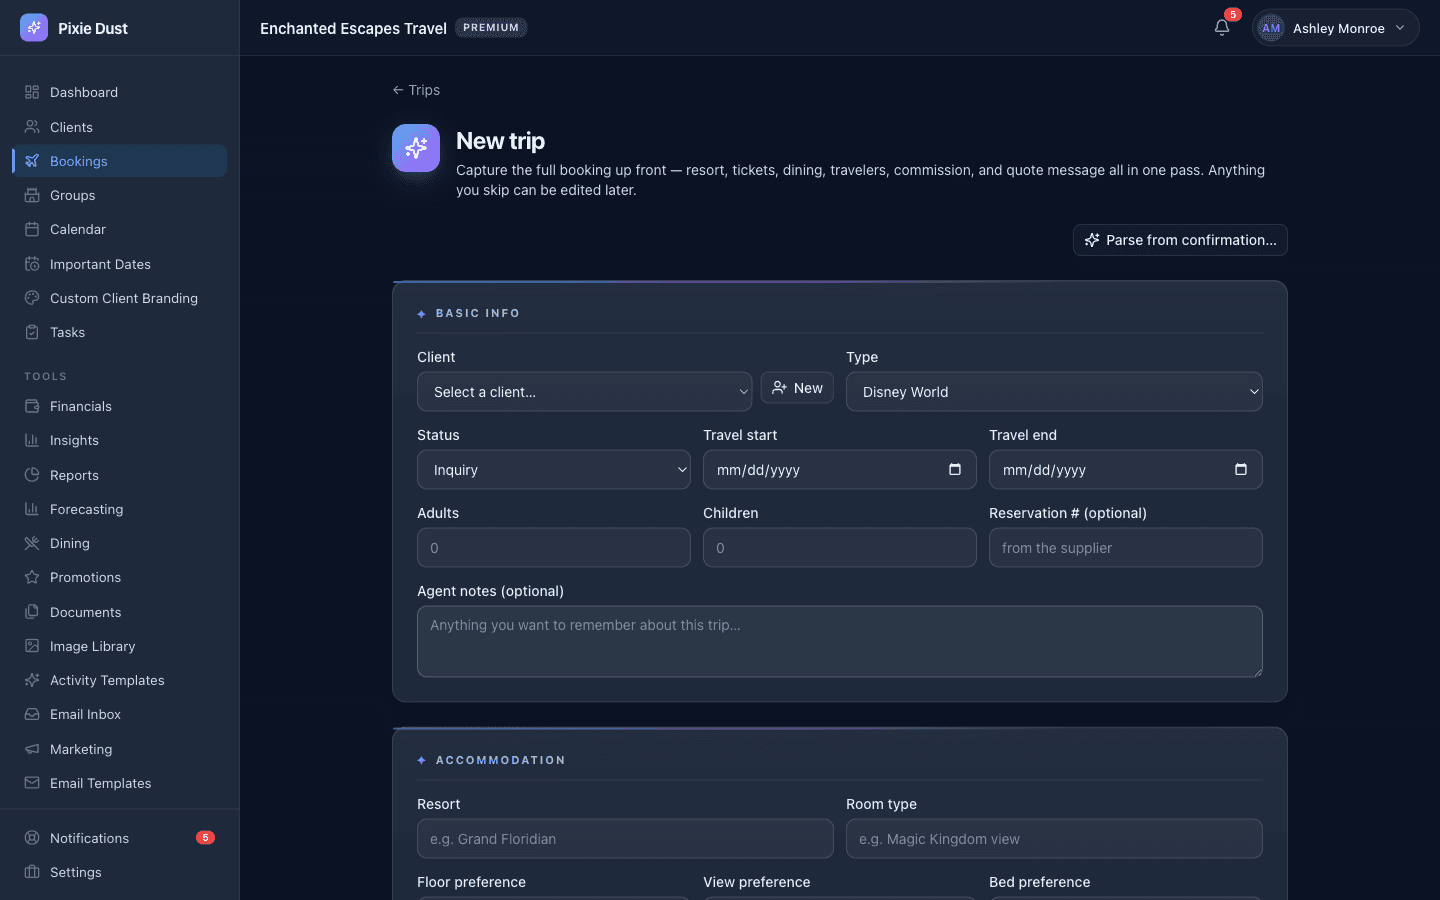Go back via the Trips link
The image size is (1440, 900).
point(416,90)
